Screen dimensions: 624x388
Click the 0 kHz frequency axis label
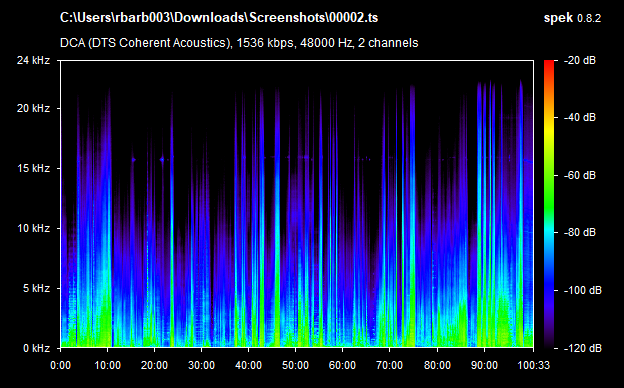(x=36, y=348)
